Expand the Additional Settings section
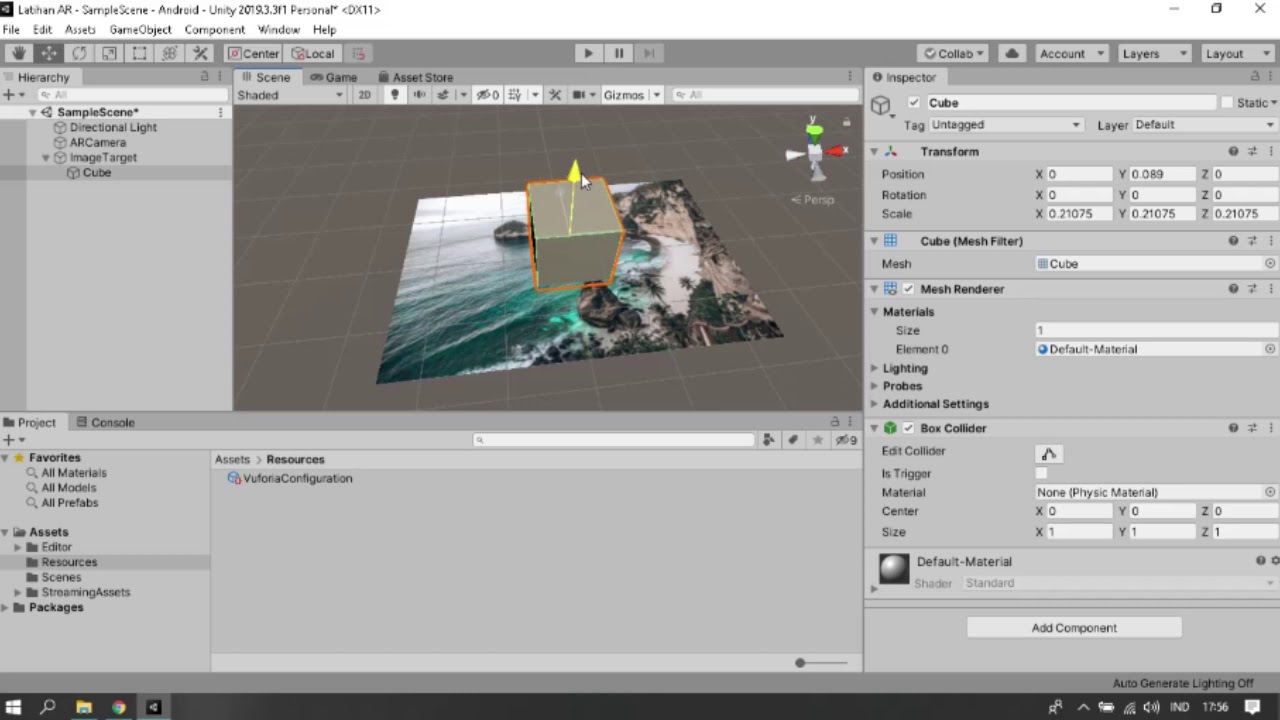This screenshot has height=720, width=1280. [935, 404]
